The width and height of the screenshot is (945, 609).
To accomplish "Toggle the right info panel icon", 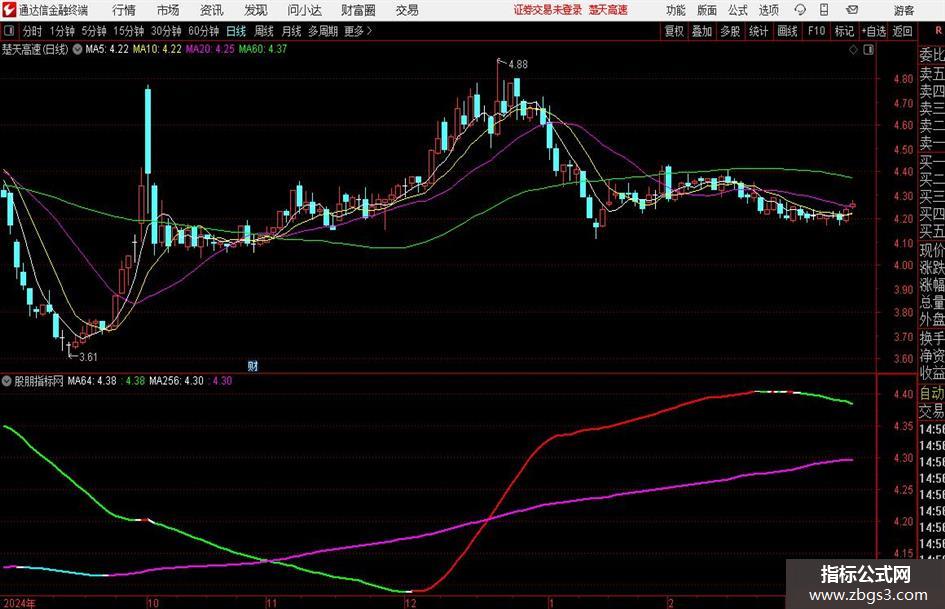I will (x=868, y=50).
